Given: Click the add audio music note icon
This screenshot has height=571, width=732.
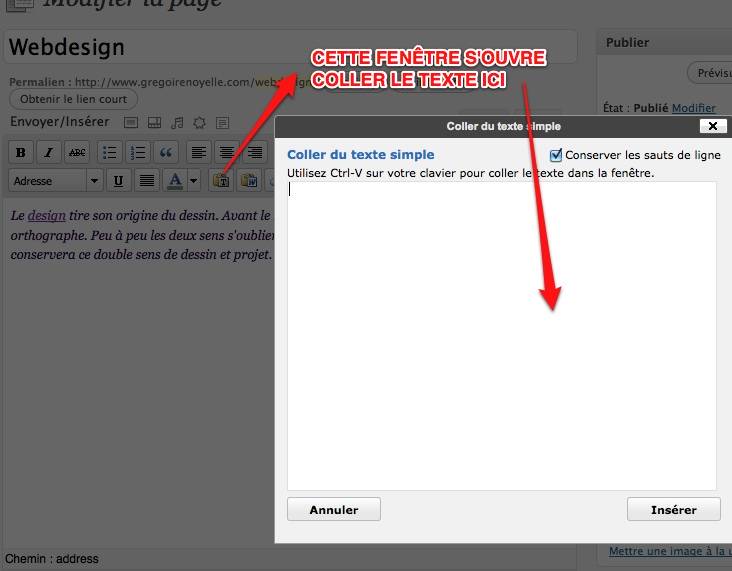Looking at the screenshot, I should pos(177,123).
